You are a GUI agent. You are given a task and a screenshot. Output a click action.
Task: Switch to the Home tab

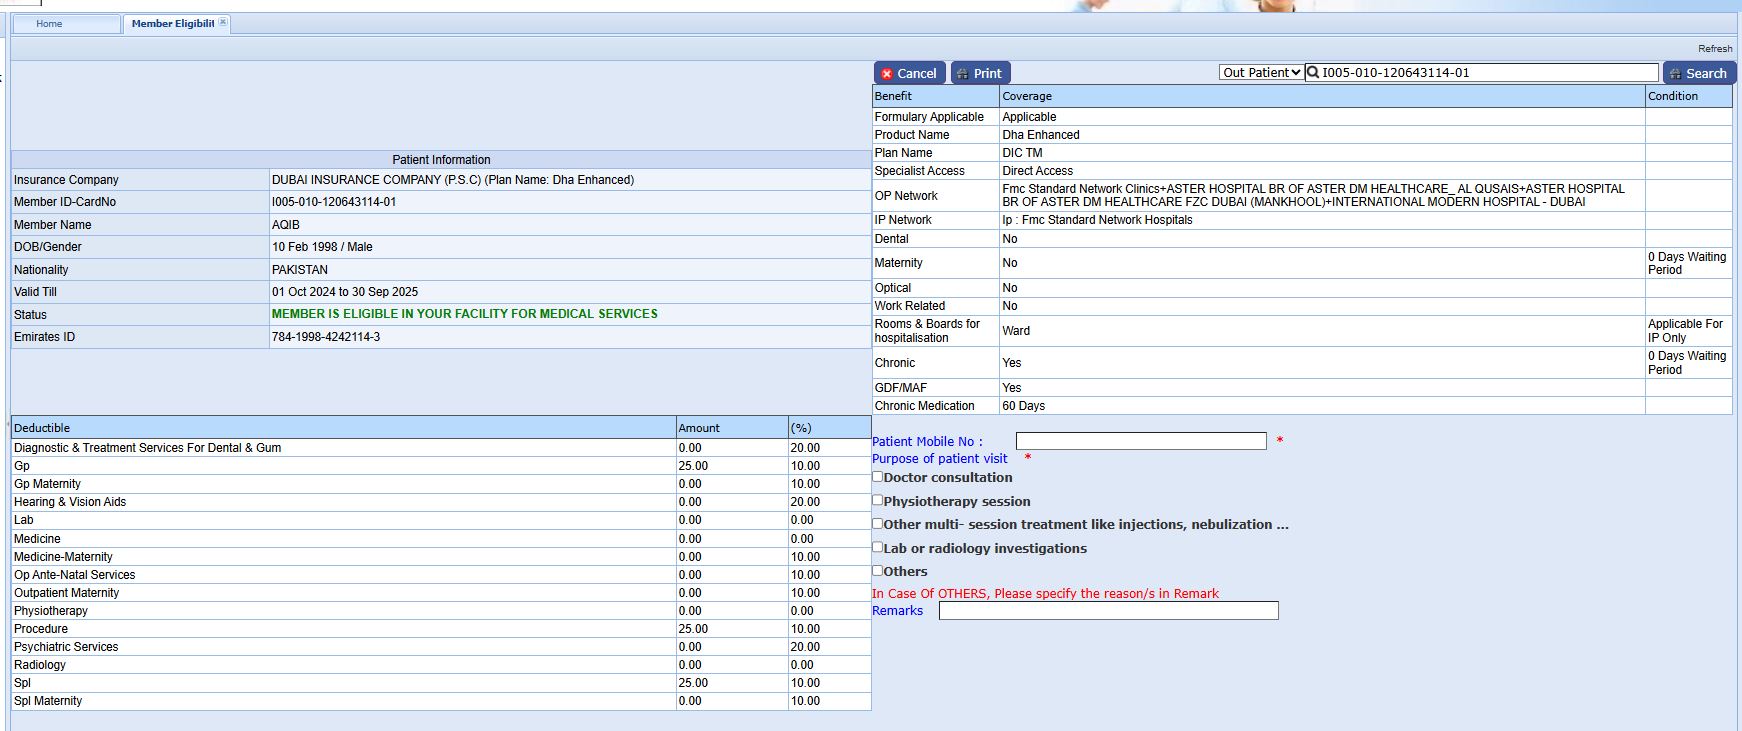pos(49,24)
